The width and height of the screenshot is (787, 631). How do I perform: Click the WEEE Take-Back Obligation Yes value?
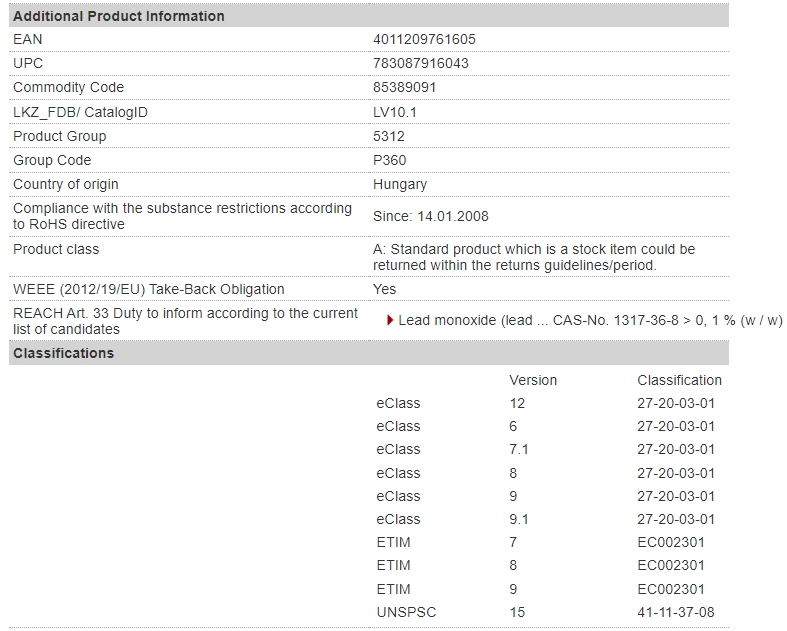(x=384, y=289)
